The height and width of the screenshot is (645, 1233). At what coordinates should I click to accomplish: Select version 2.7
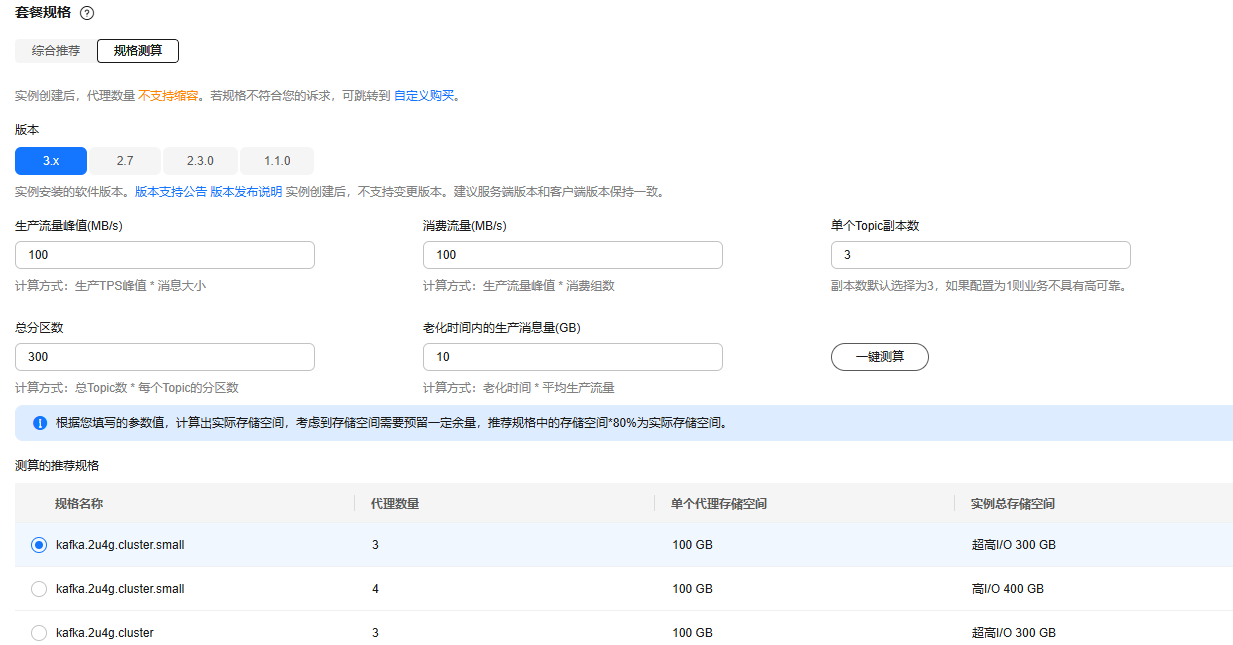[125, 161]
